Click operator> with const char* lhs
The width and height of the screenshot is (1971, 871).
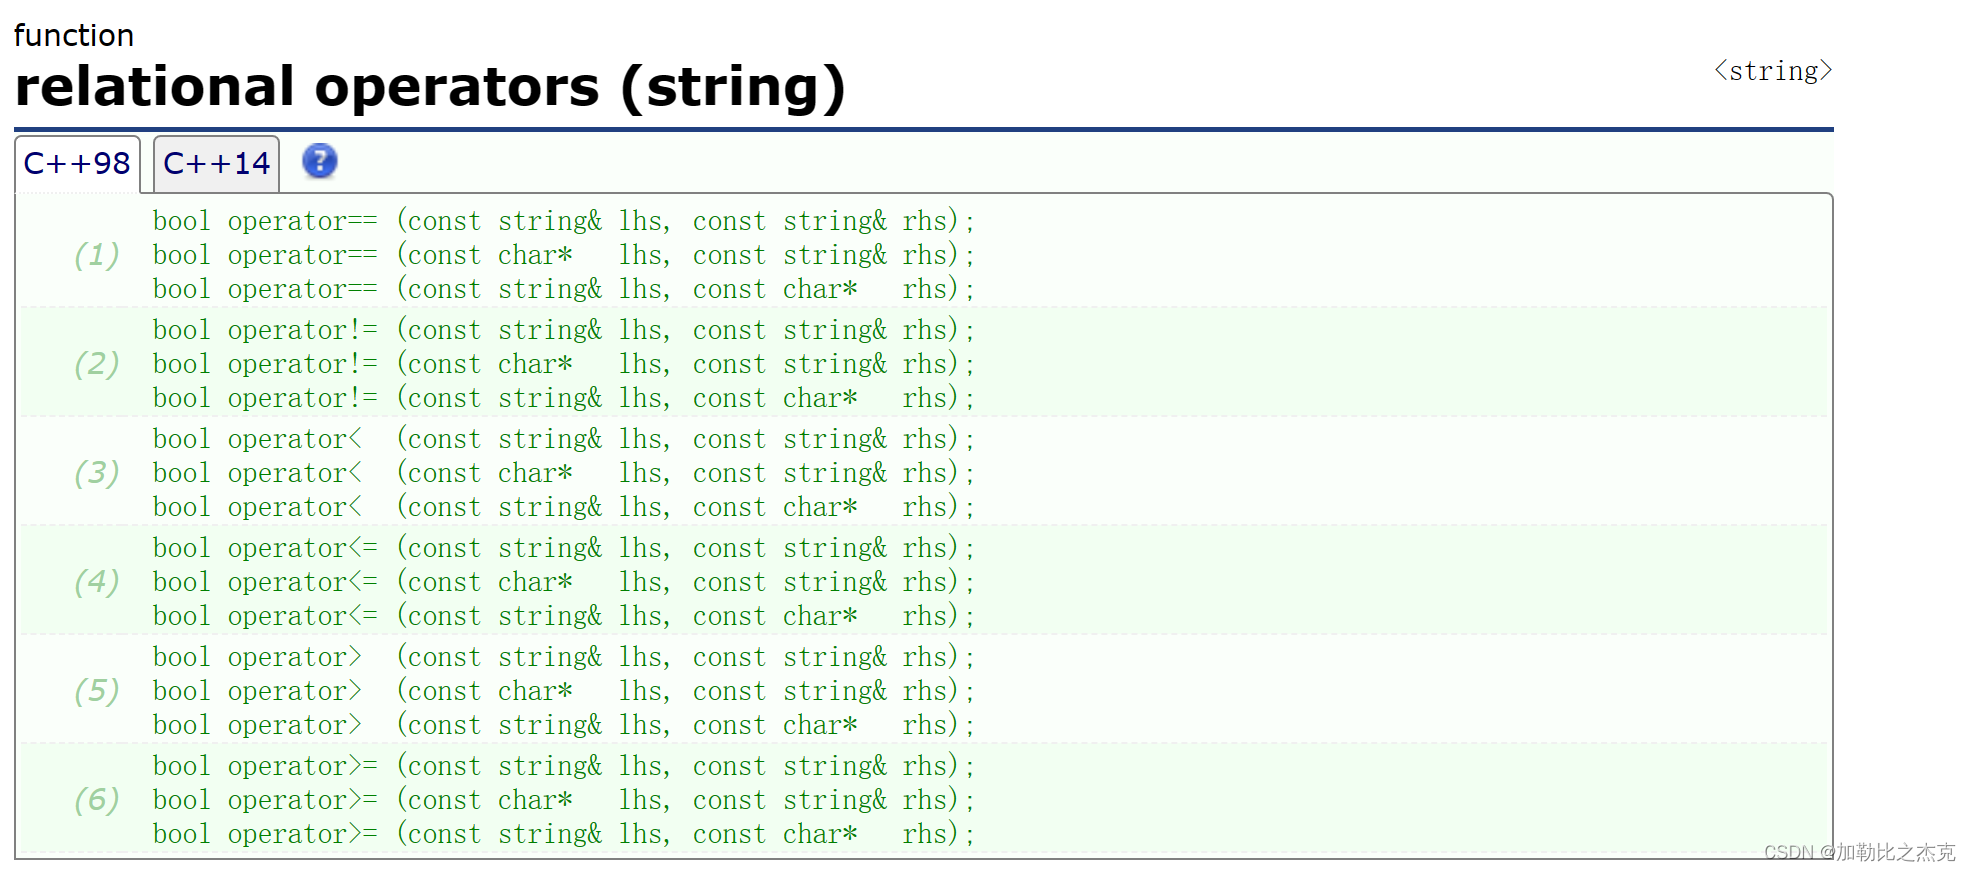pyautogui.click(x=564, y=691)
